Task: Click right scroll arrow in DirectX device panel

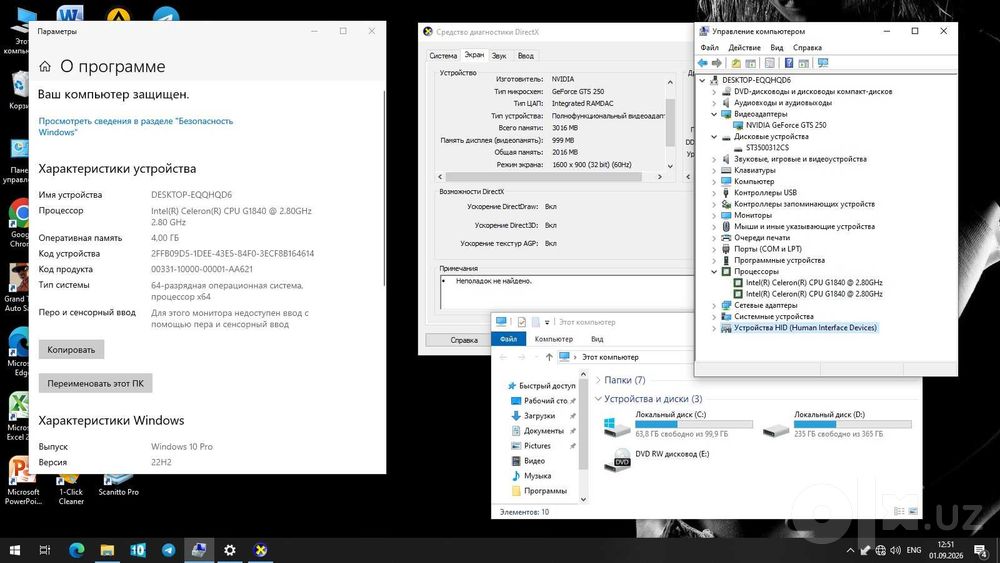Action: click(659, 177)
